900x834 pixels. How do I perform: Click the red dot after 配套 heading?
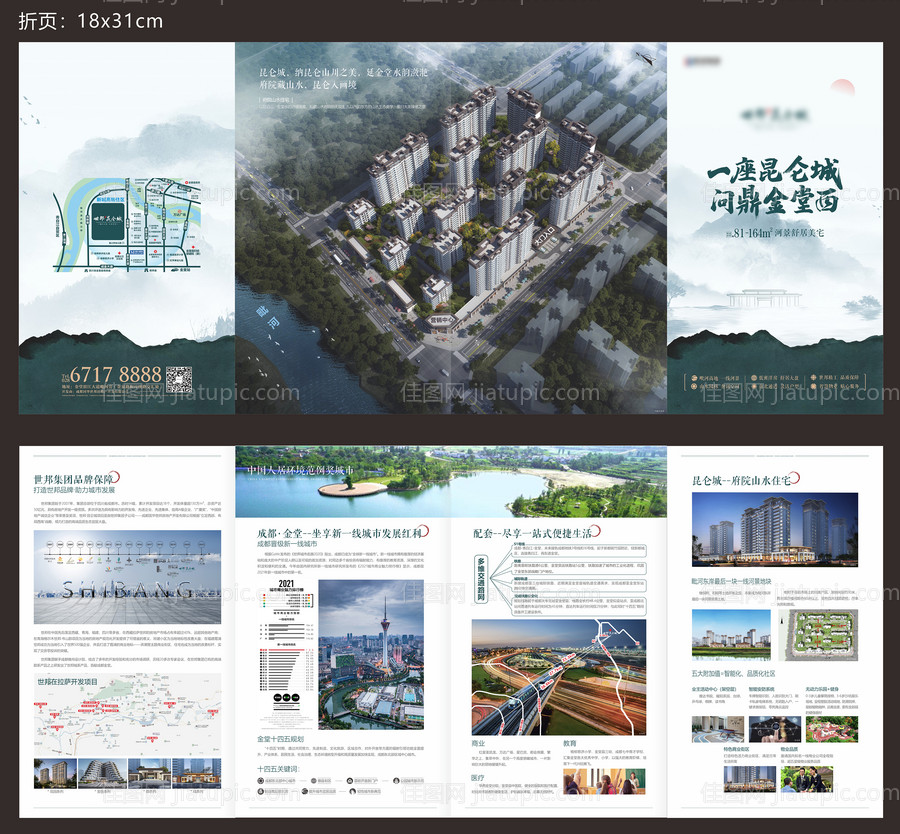pos(598,530)
